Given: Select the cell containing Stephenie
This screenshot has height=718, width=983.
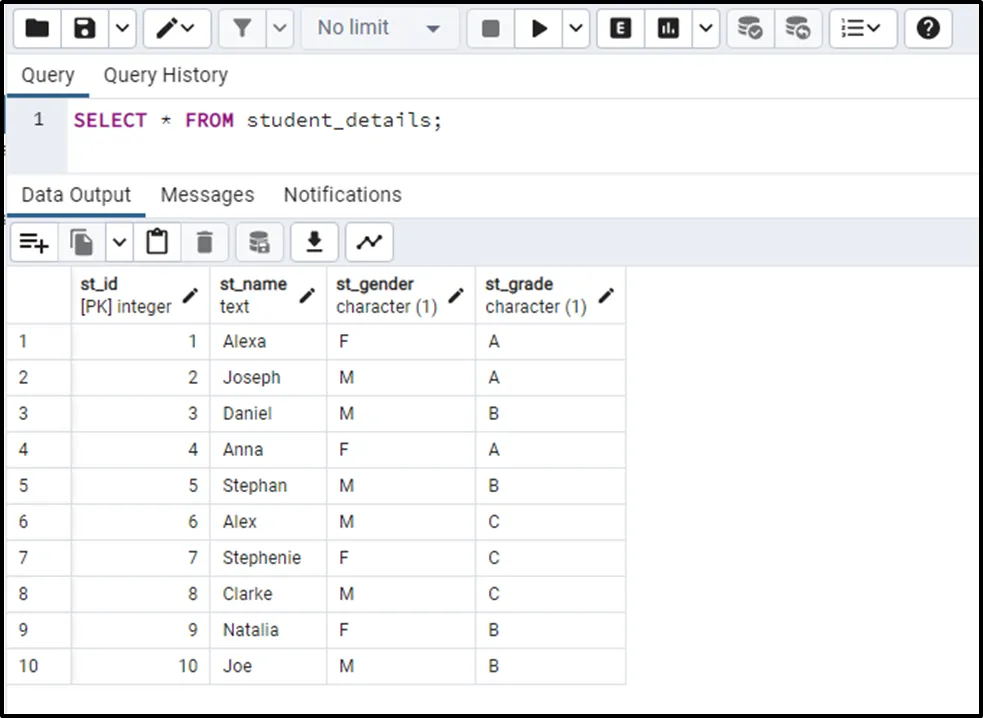Looking at the screenshot, I should 261,558.
